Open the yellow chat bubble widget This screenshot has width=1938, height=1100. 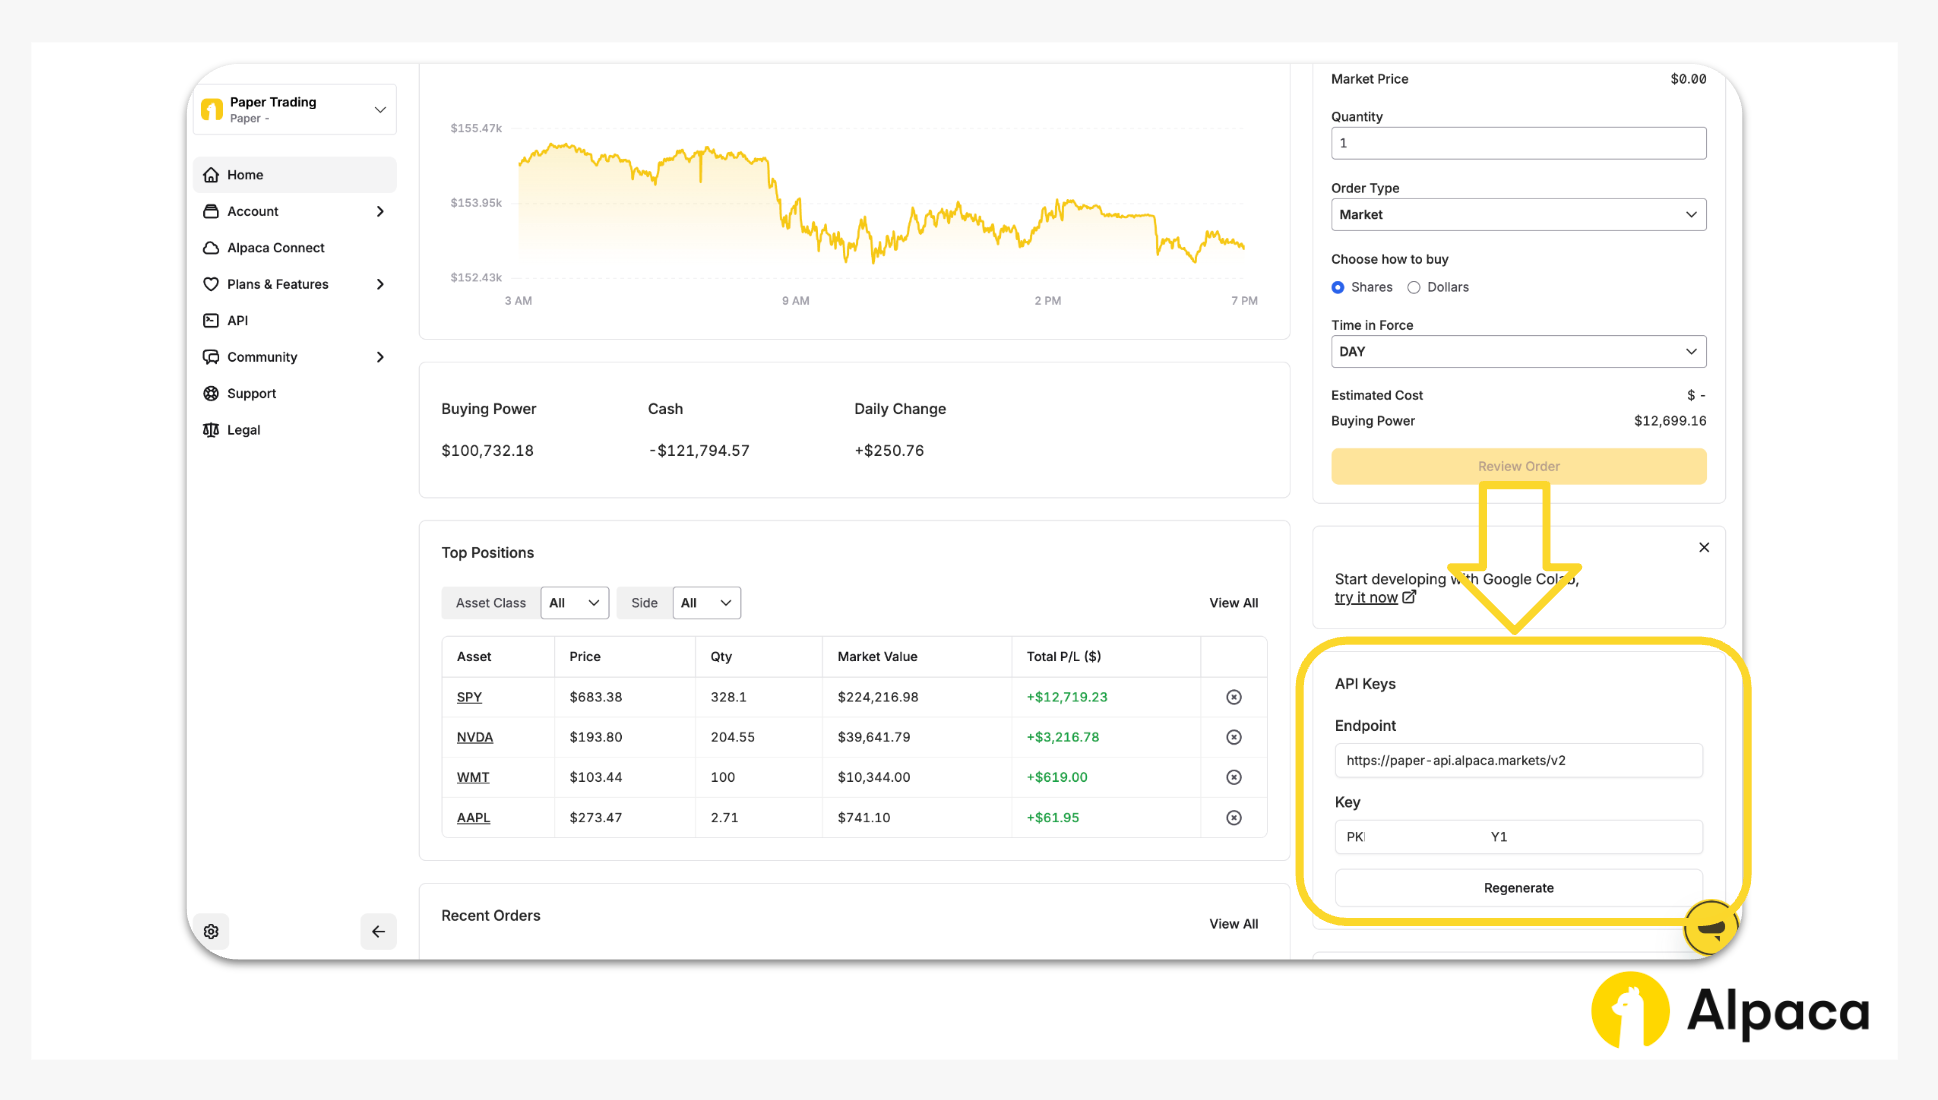[1710, 927]
